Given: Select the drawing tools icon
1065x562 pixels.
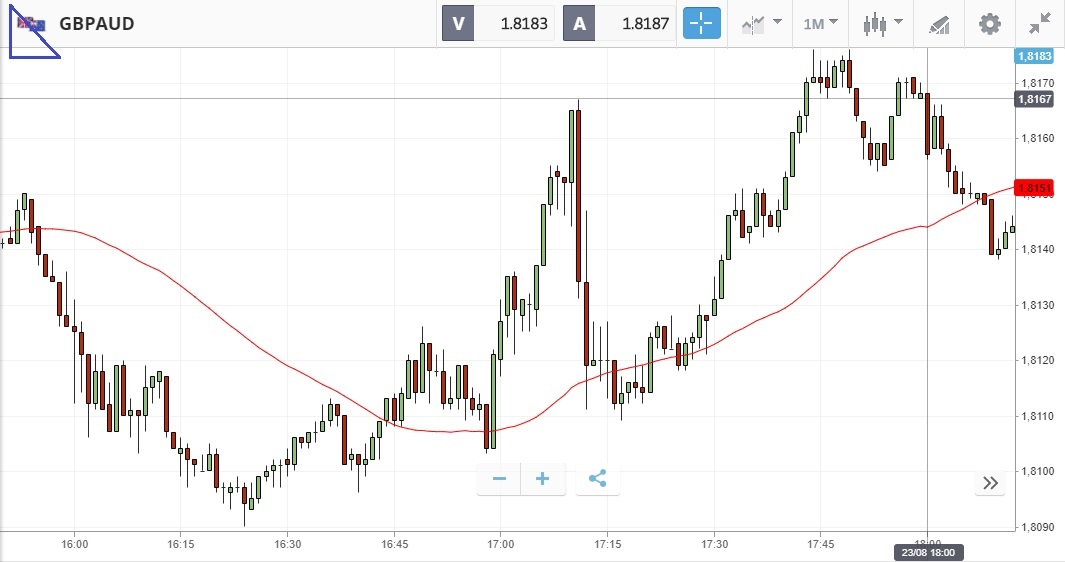Looking at the screenshot, I should tap(939, 23).
